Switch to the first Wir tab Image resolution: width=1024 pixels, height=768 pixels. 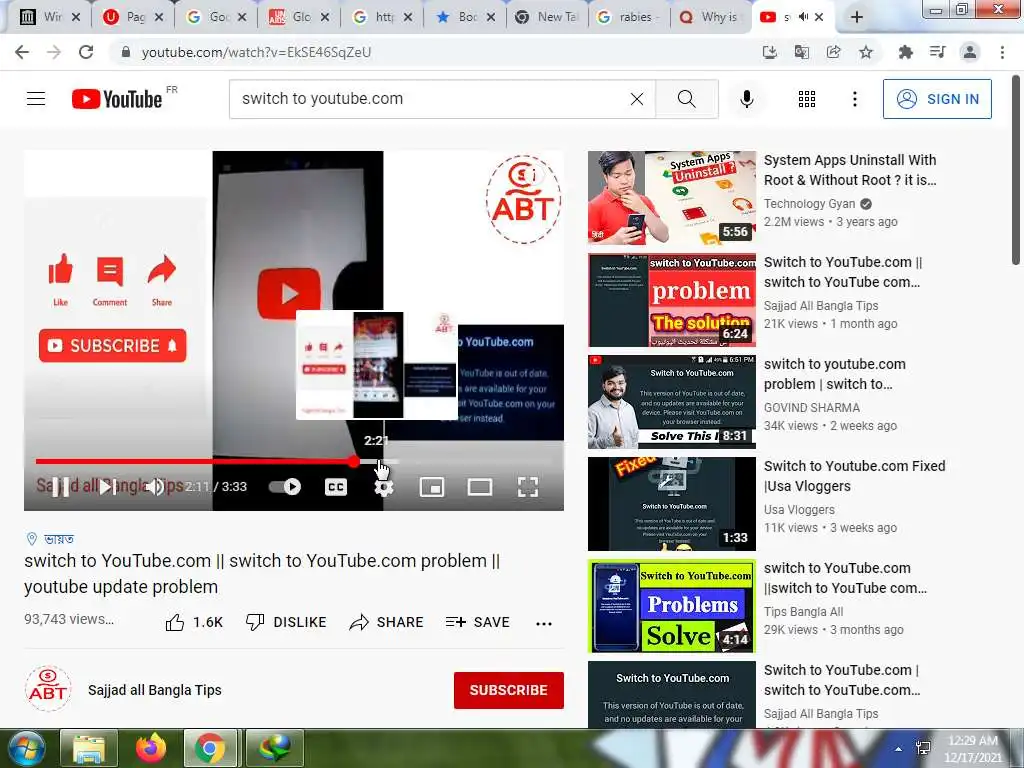tap(50, 17)
